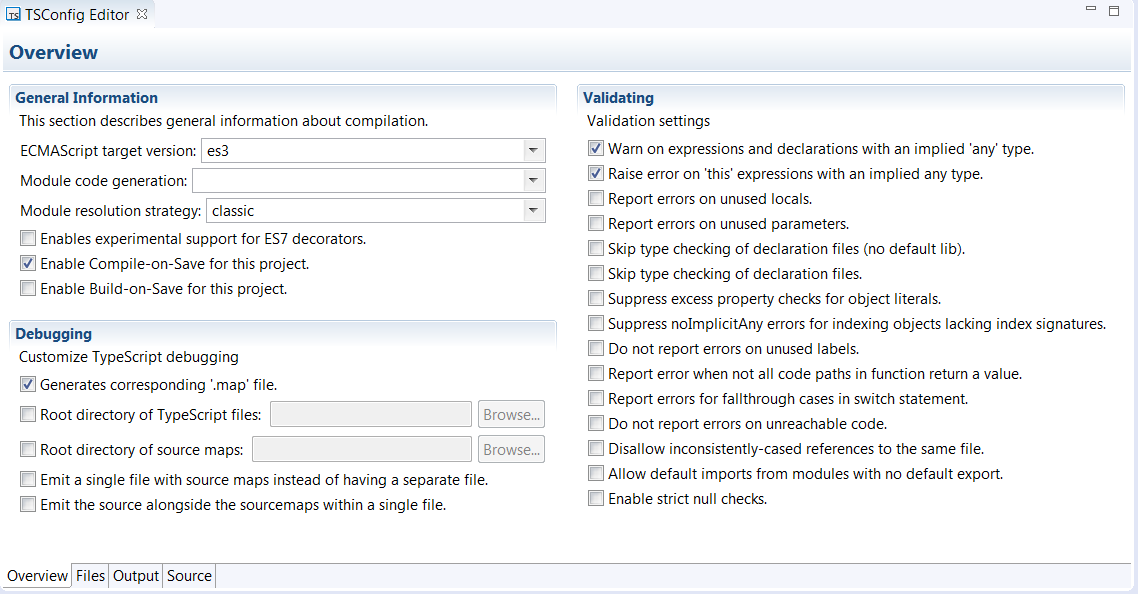Click the TSConfig Editor tab icon
Image resolution: width=1138 pixels, height=594 pixels.
click(15, 14)
